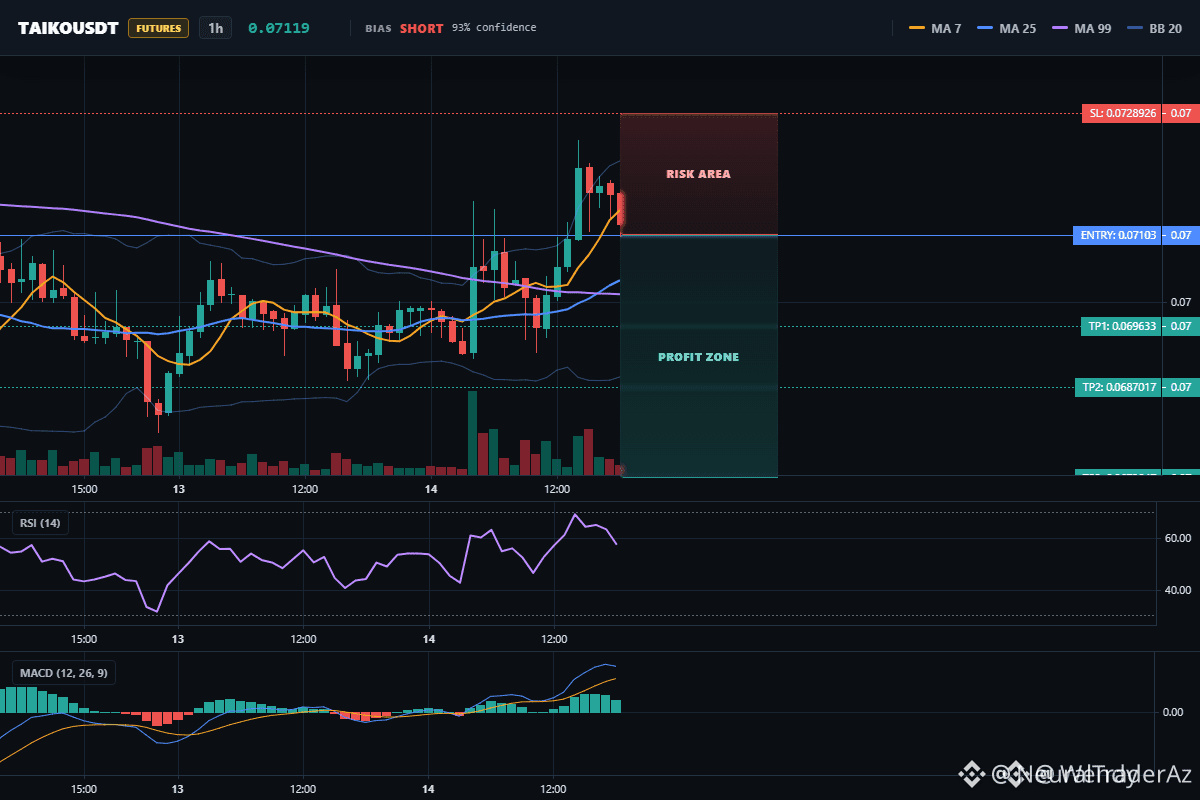The image size is (1200, 800).
Task: Click the 0.07119 current price value
Action: click(278, 28)
